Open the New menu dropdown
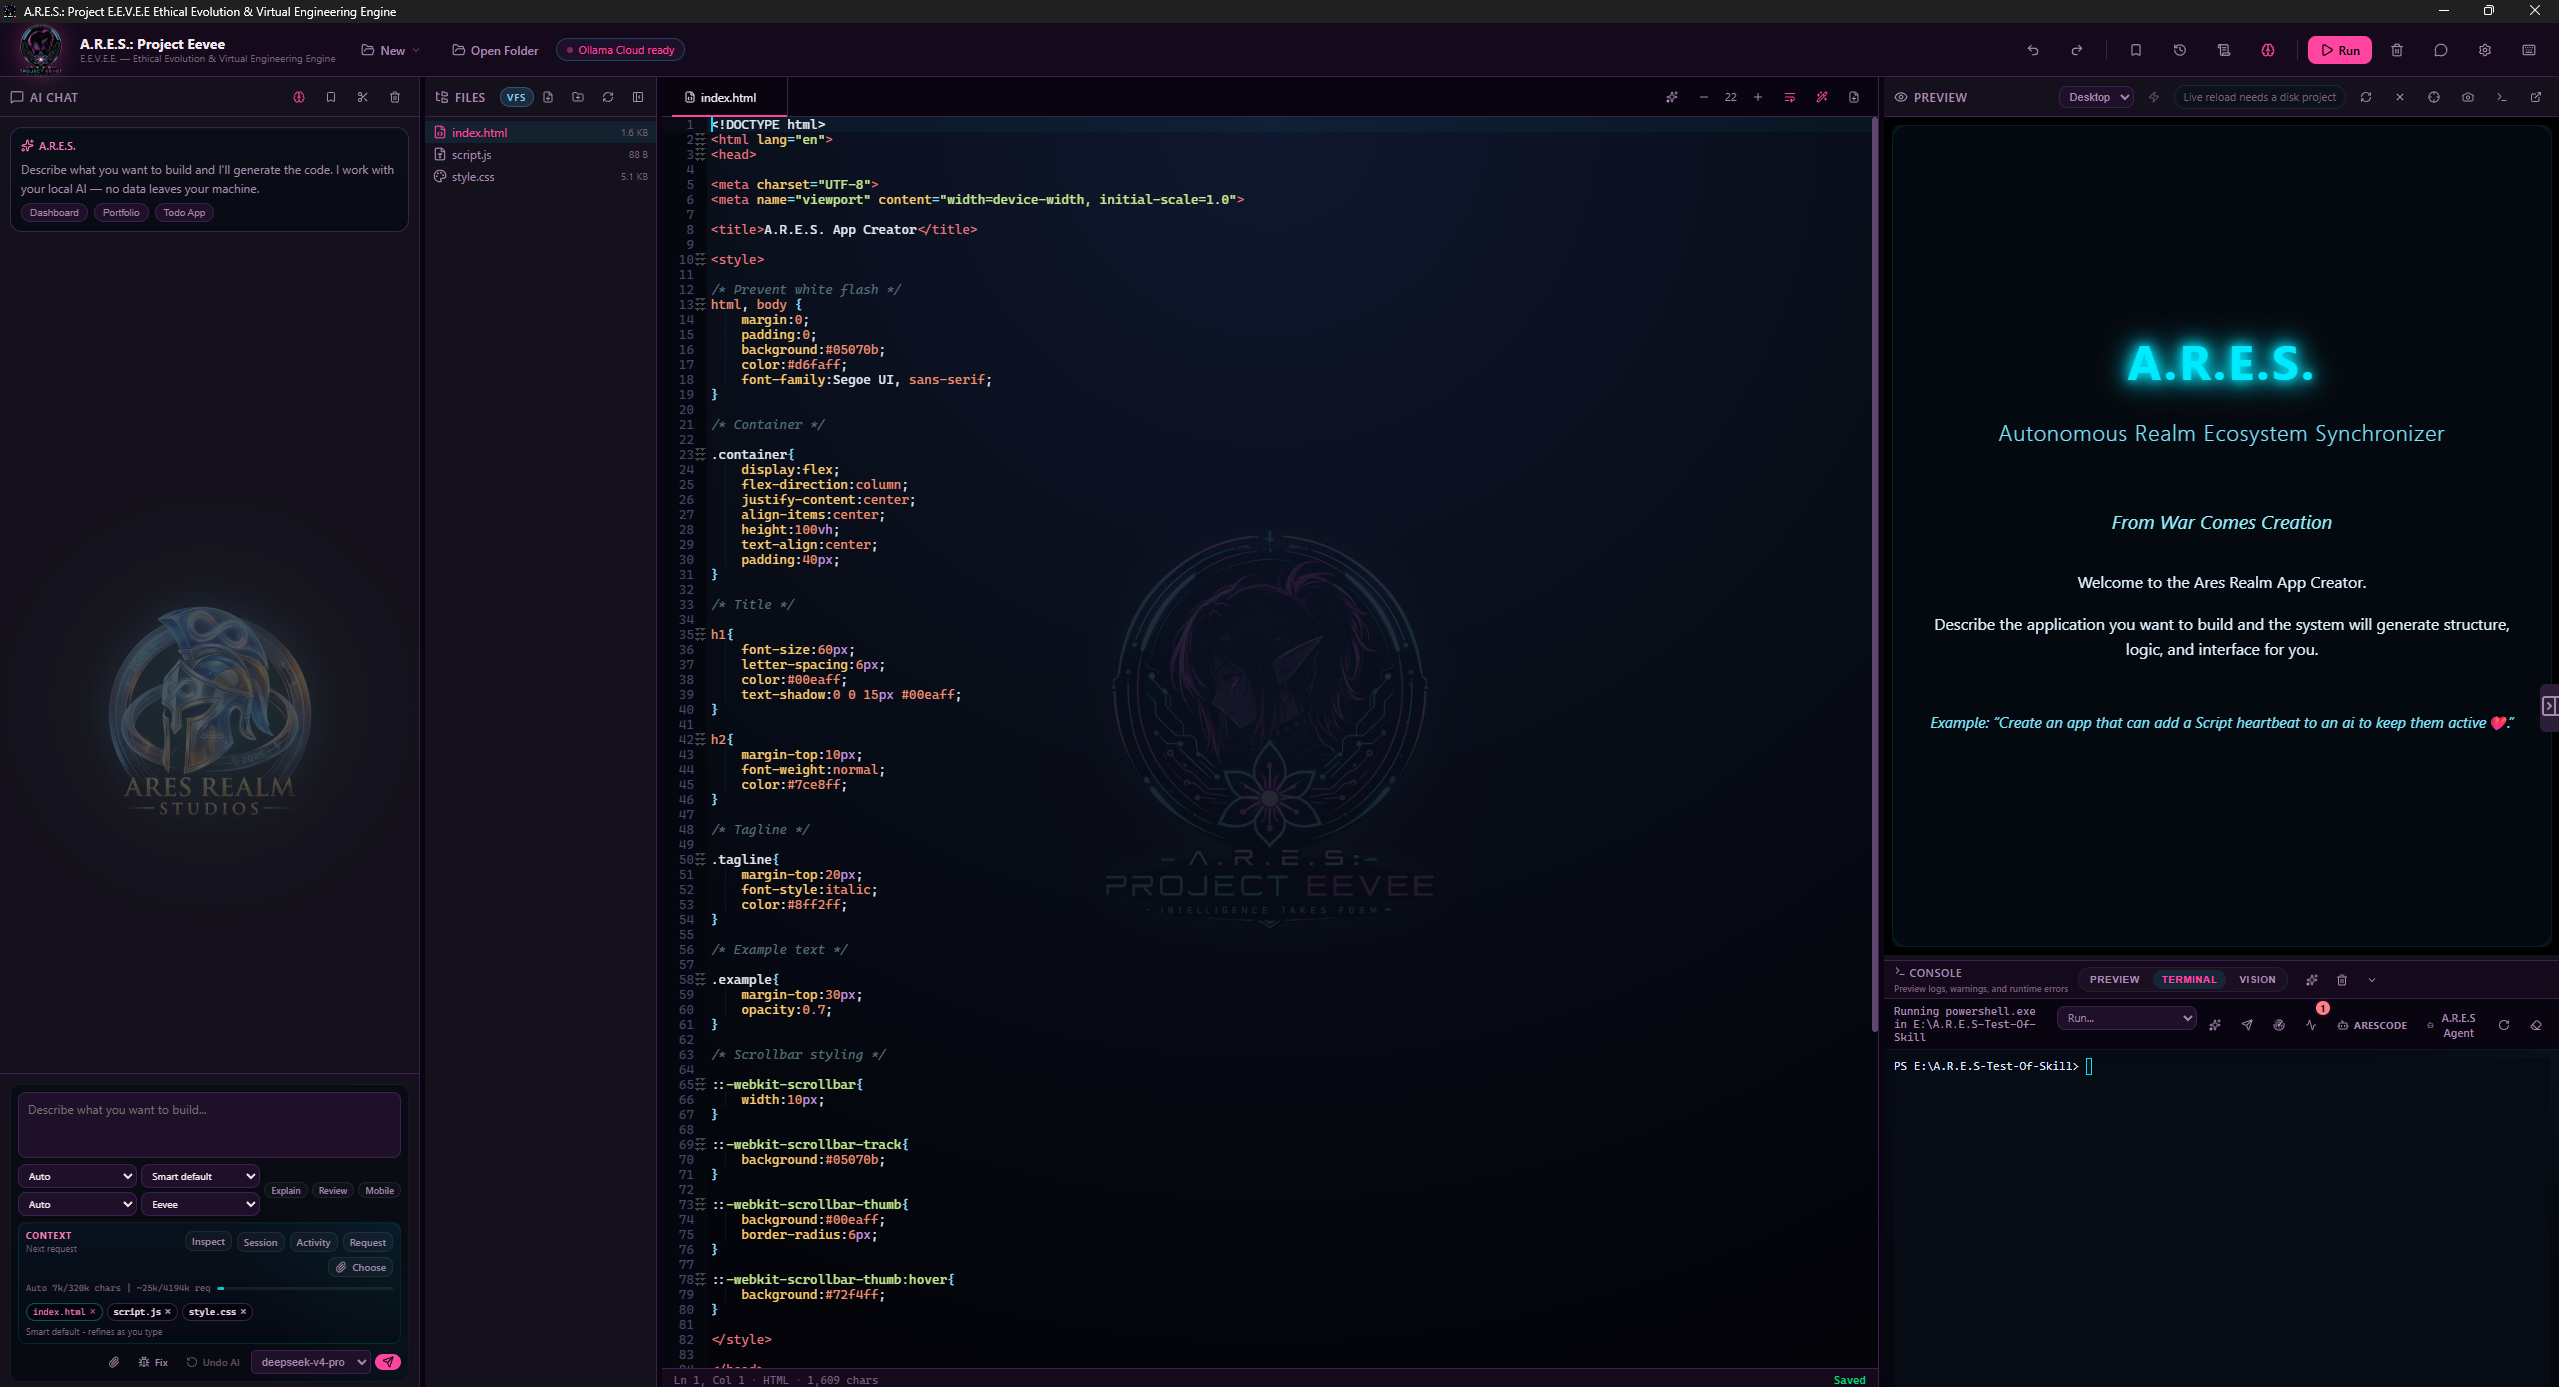This screenshot has width=2559, height=1387. (391, 50)
